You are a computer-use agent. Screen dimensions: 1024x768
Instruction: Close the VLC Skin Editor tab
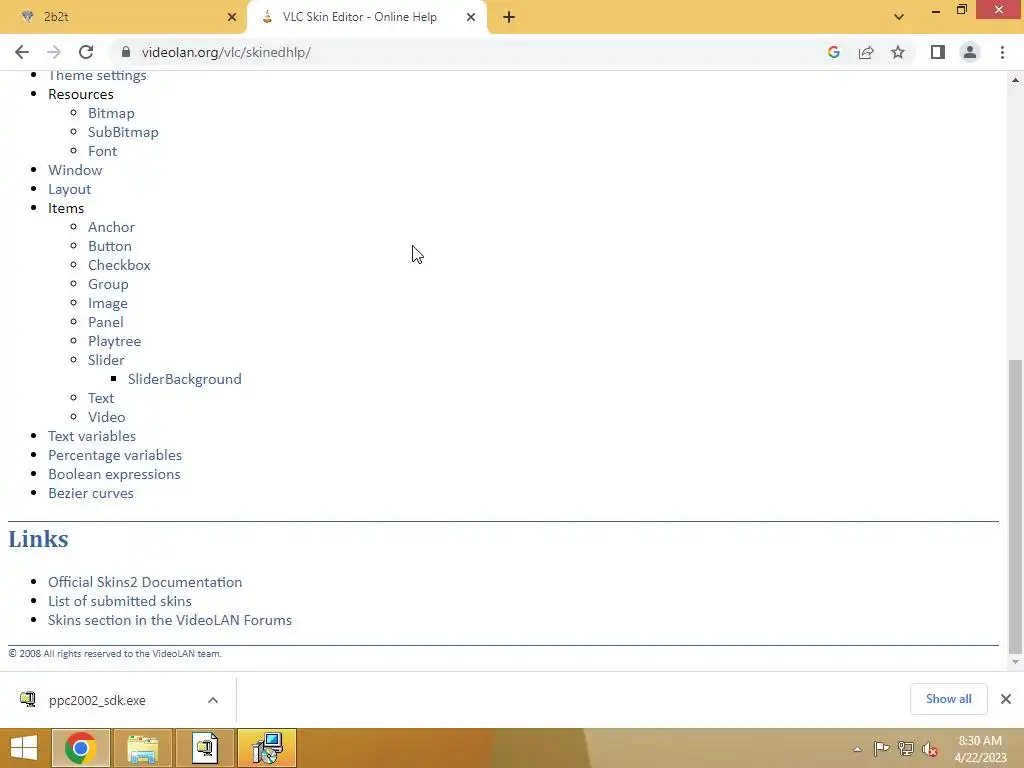tap(471, 18)
